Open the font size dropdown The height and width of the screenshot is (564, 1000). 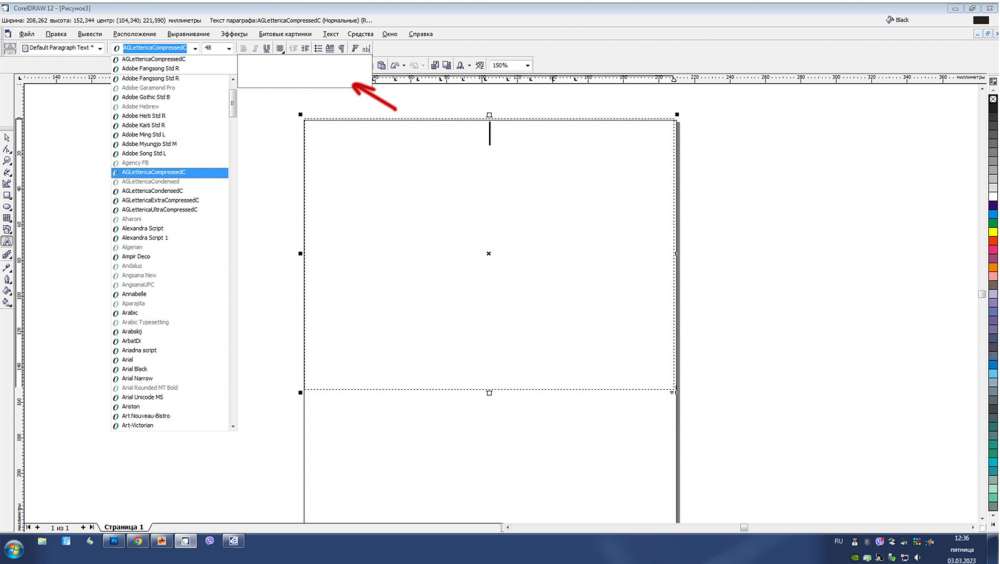(x=229, y=48)
